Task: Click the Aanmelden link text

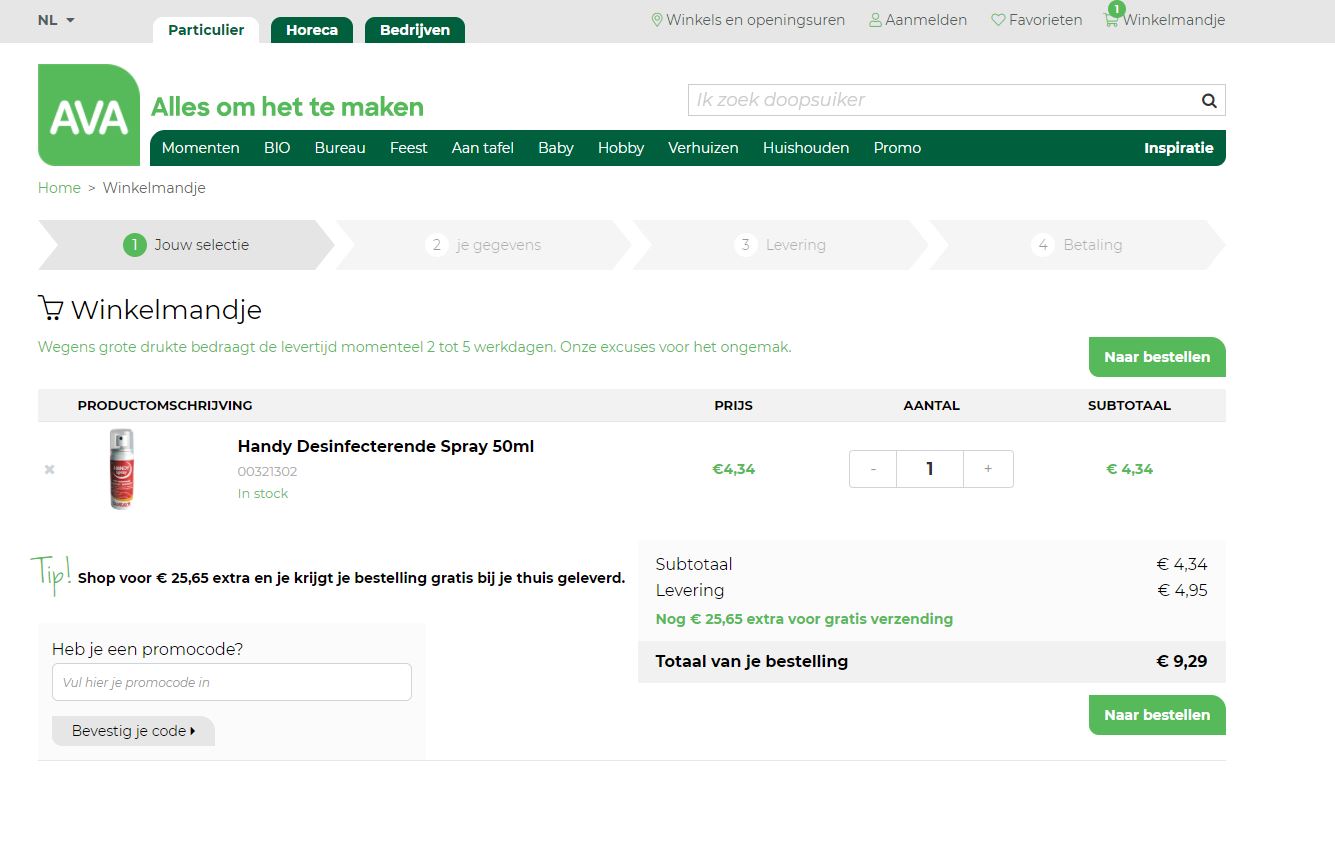Action: [x=926, y=20]
